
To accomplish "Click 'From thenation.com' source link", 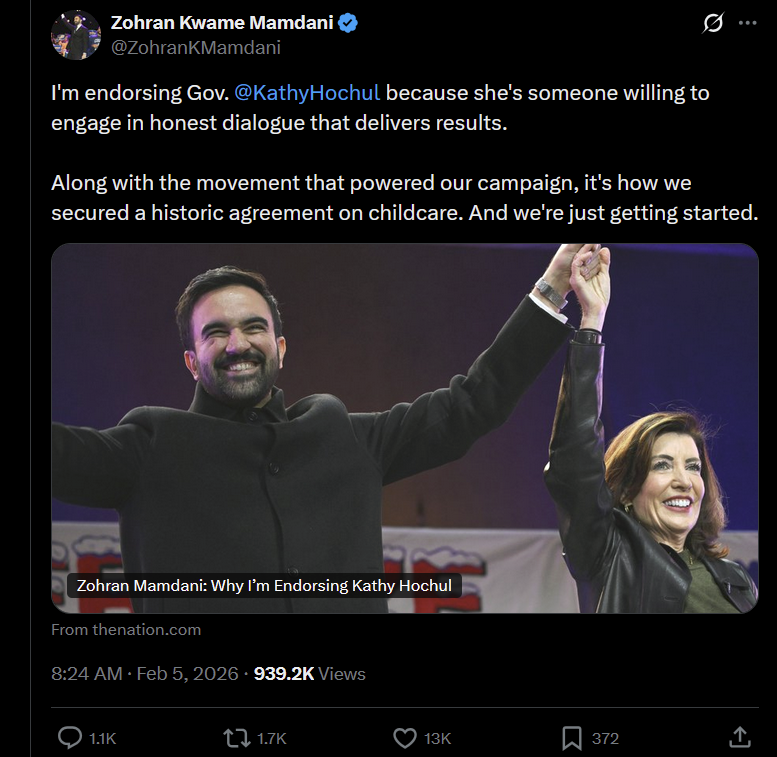I will coord(126,630).
